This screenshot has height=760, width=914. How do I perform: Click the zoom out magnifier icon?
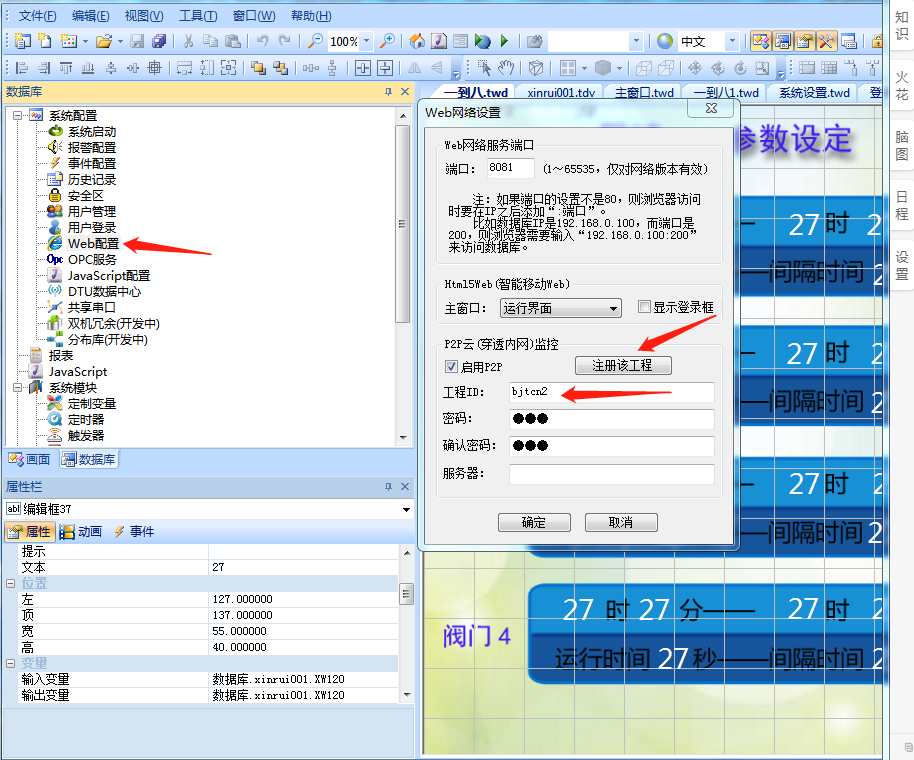click(x=314, y=41)
